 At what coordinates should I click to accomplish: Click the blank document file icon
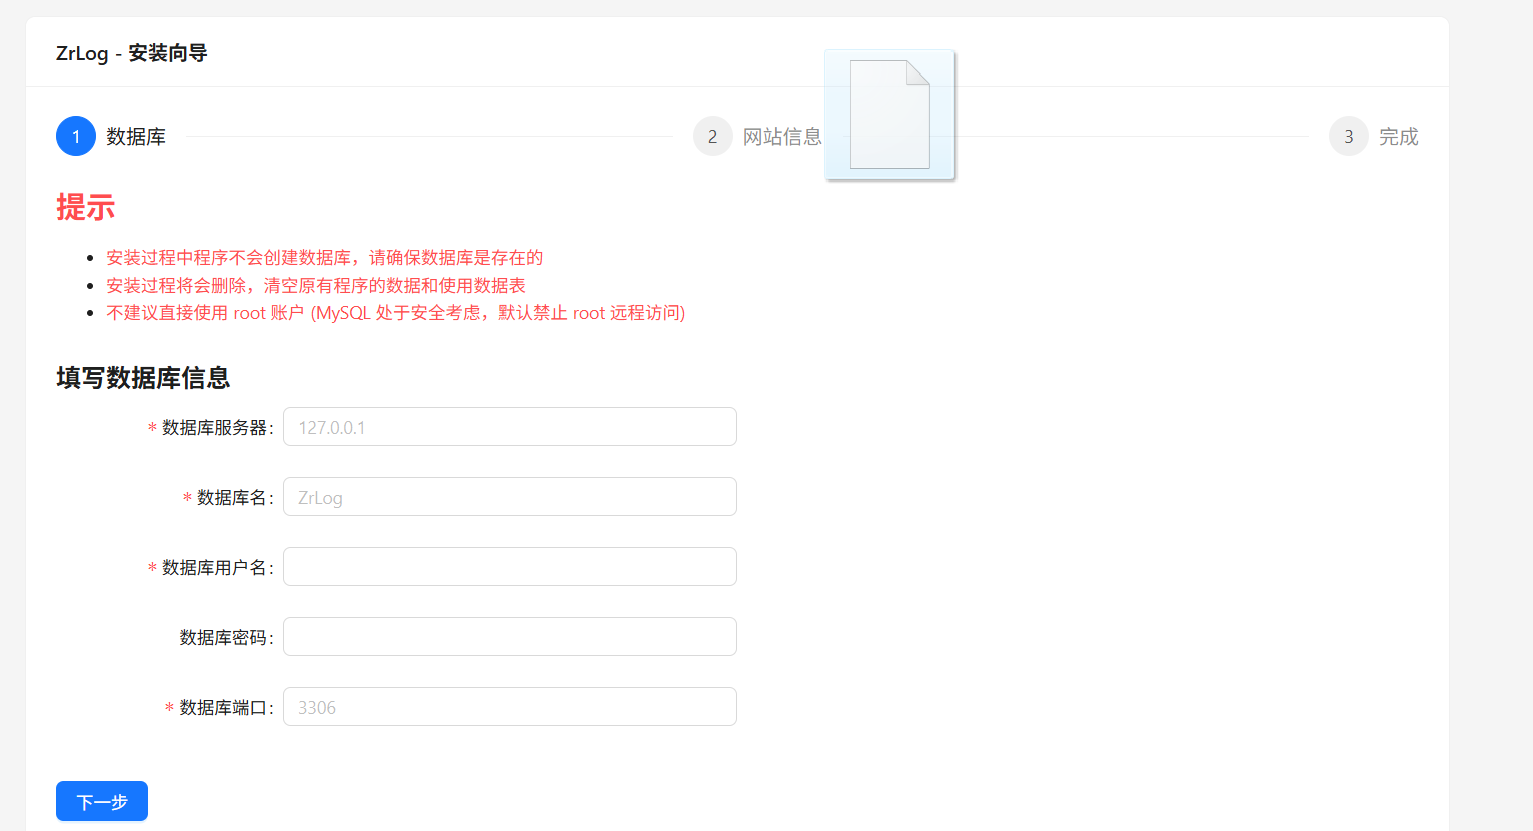(890, 115)
